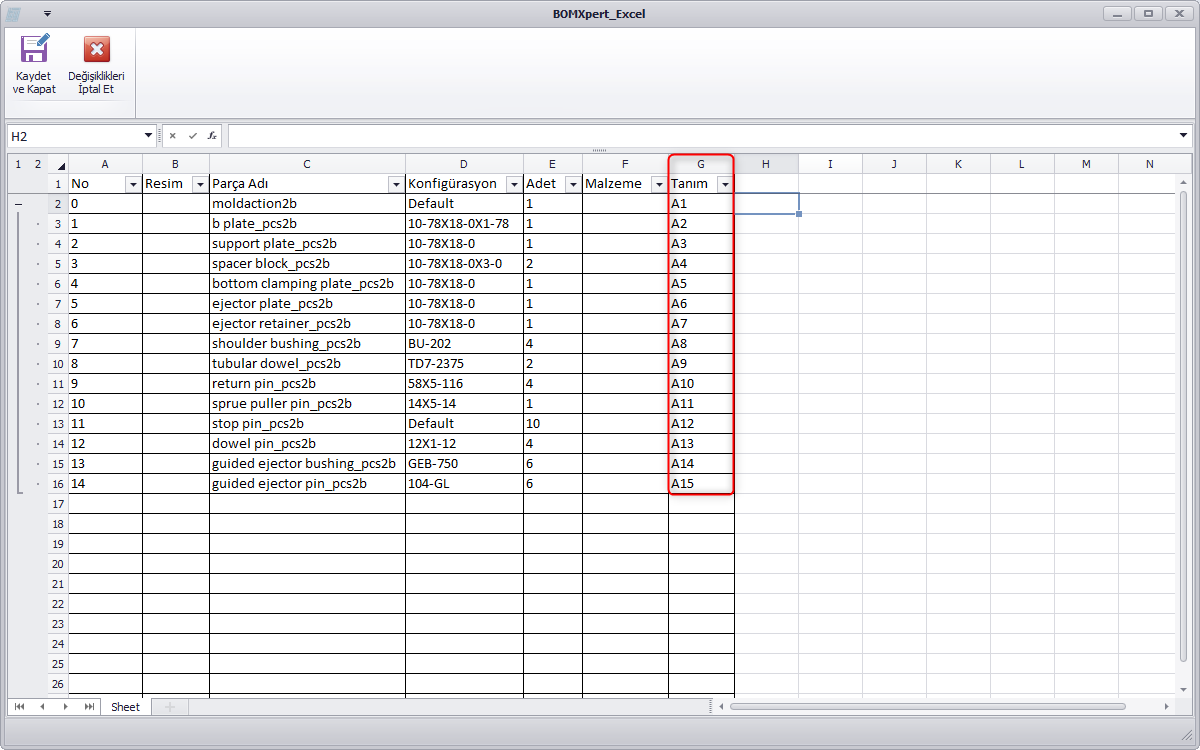This screenshot has width=1200, height=750.
Task: Click the Adet cell showing 10
Action: pos(553,424)
